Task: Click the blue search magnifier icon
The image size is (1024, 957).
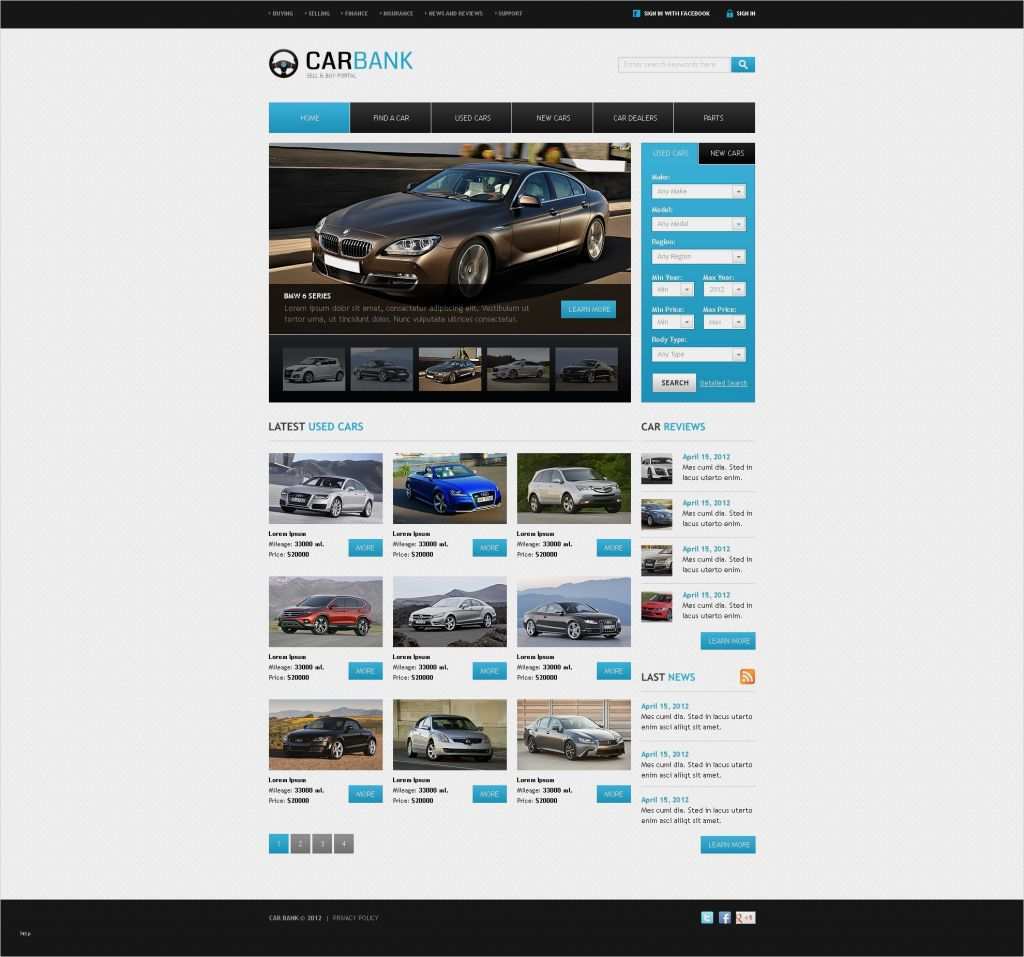Action: click(743, 64)
